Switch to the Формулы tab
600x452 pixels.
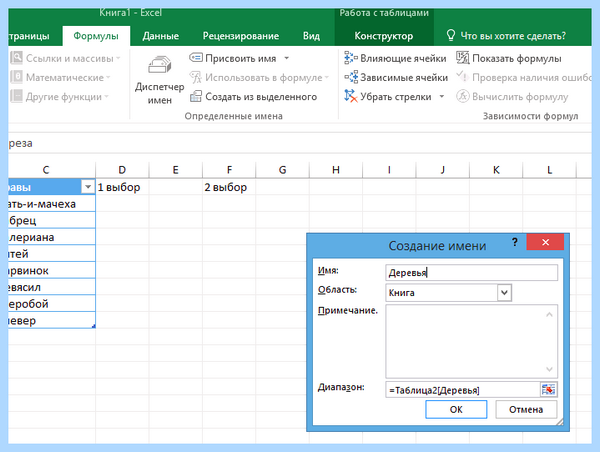(x=96, y=36)
